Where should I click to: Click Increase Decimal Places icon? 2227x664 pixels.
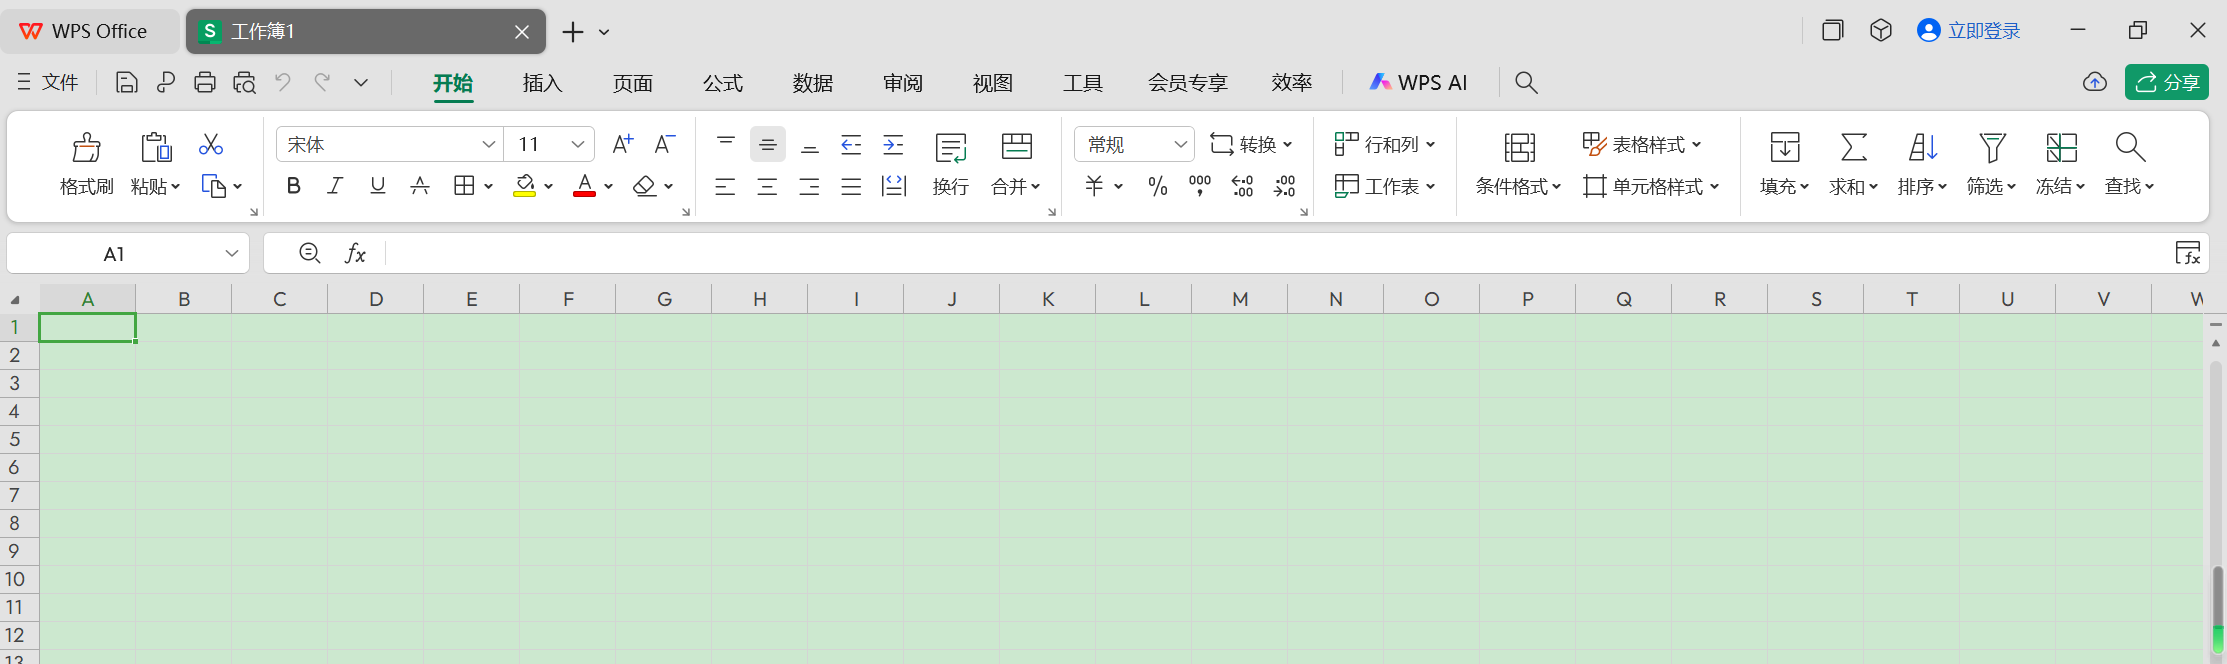[x=1242, y=186]
